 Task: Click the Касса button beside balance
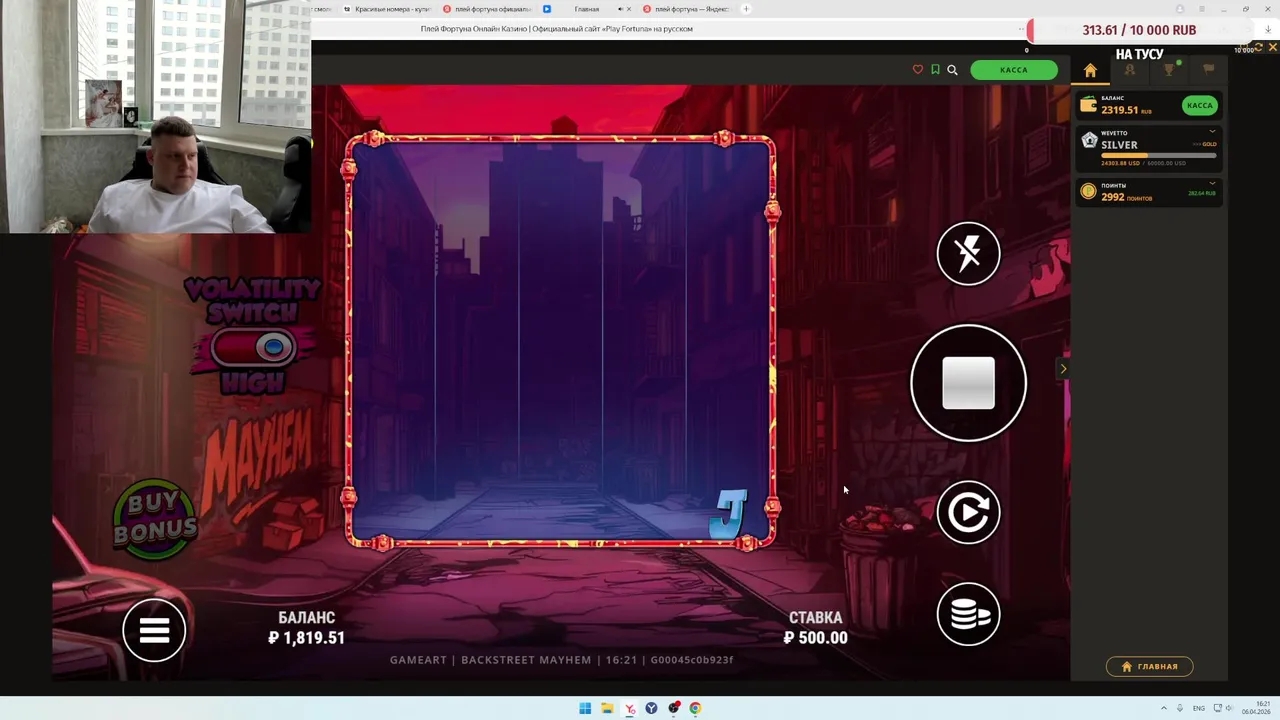pos(1199,105)
